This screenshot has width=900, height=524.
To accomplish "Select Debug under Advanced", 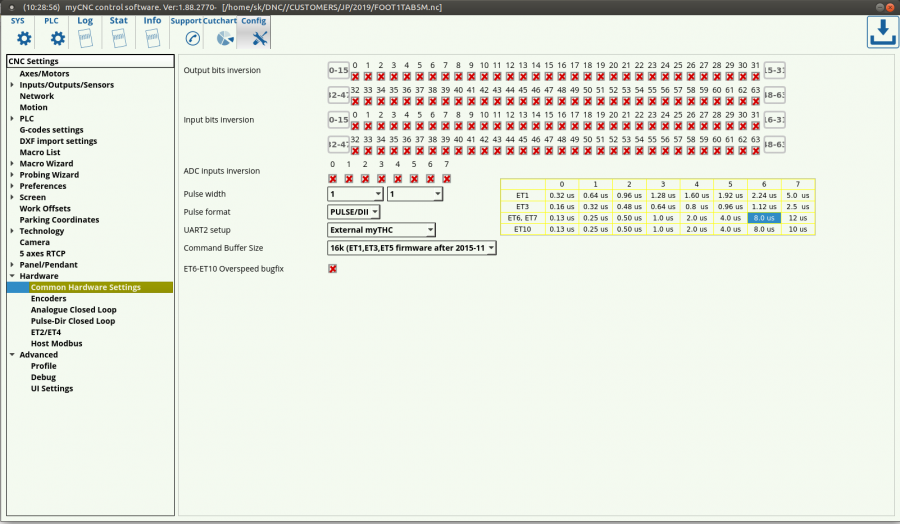I will pos(43,377).
